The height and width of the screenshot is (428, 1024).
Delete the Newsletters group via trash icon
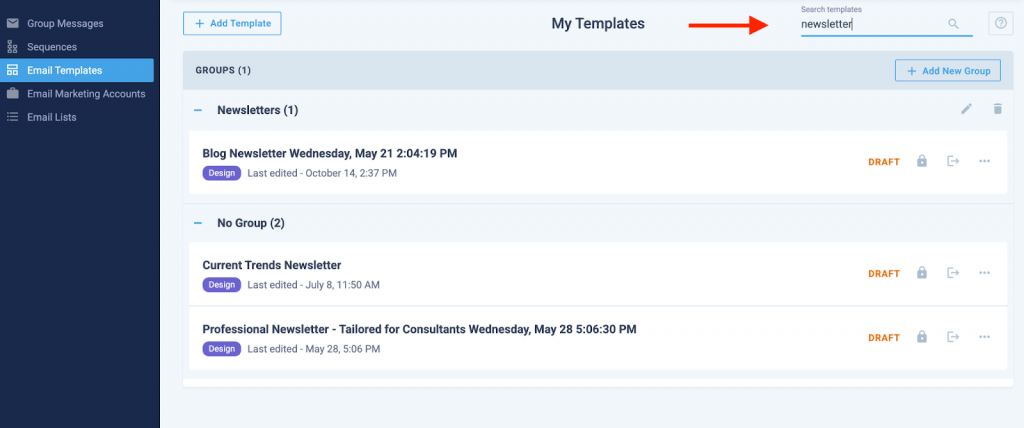(997, 109)
